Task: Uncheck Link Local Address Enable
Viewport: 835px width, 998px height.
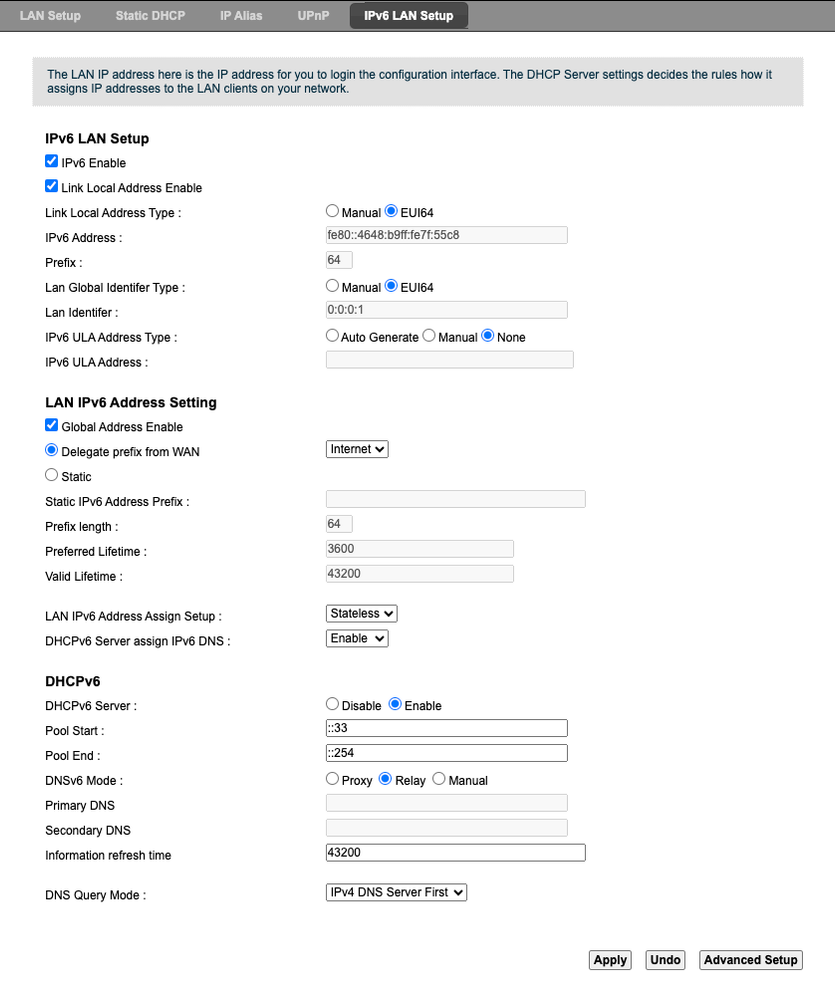Action: (x=52, y=186)
